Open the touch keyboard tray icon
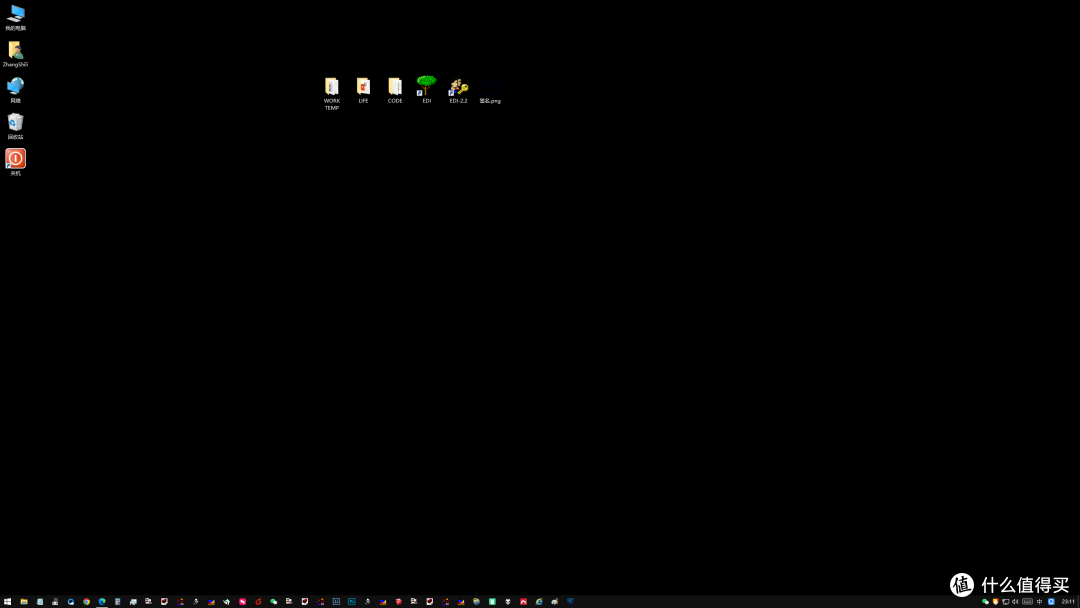The height and width of the screenshot is (608, 1080). (x=1027, y=601)
